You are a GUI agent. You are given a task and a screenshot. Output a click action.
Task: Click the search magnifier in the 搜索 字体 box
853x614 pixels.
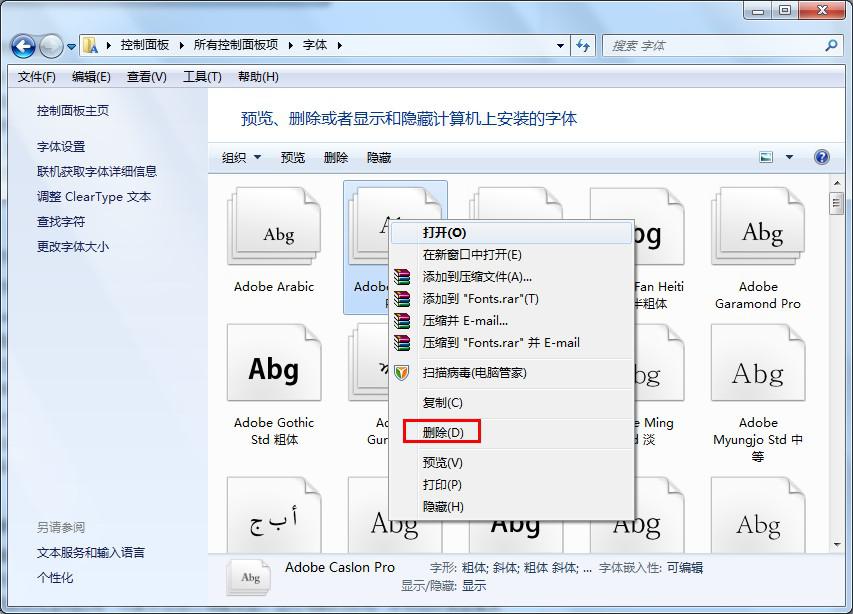[829, 45]
